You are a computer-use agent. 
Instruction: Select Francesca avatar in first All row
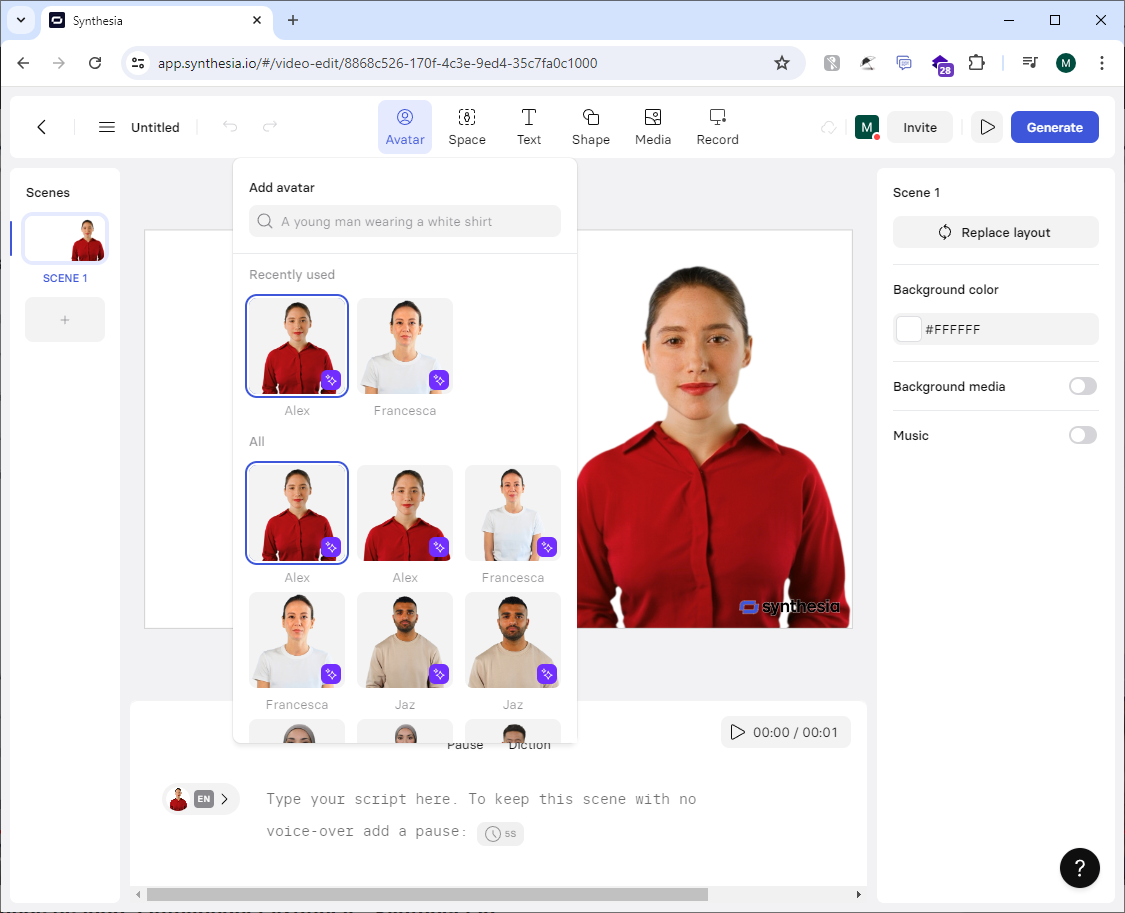coord(512,513)
